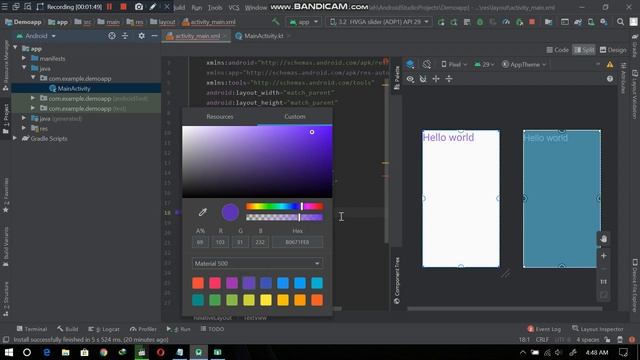
Task: Open Windows Start menu
Action: [x=9, y=352]
